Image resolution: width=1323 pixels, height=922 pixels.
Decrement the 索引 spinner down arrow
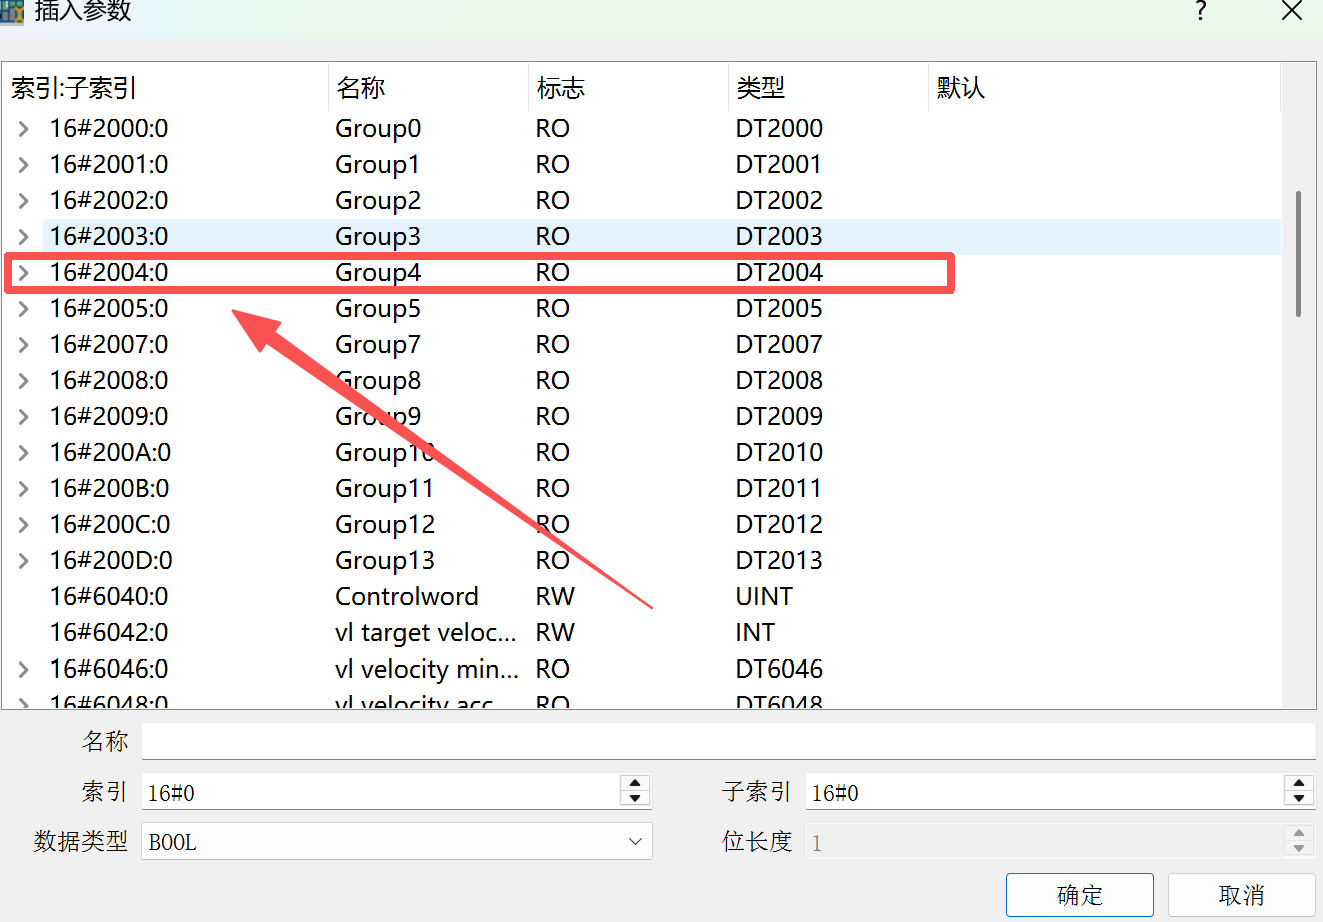coord(635,799)
